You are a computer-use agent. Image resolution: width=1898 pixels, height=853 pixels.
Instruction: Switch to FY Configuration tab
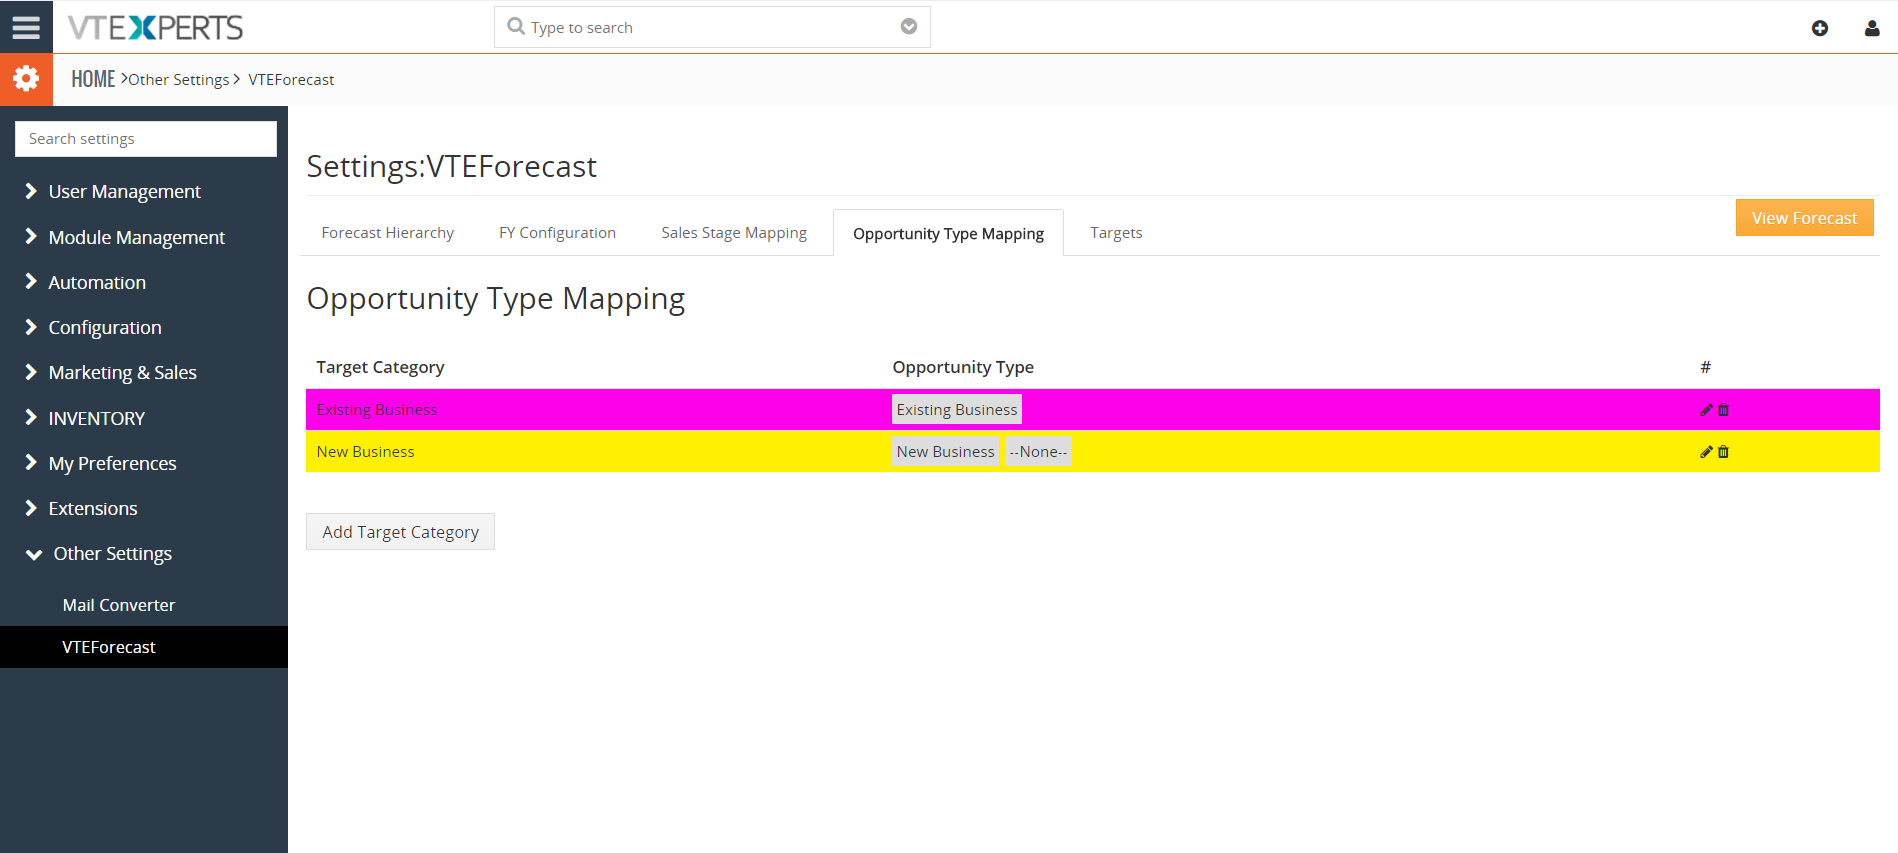(557, 233)
